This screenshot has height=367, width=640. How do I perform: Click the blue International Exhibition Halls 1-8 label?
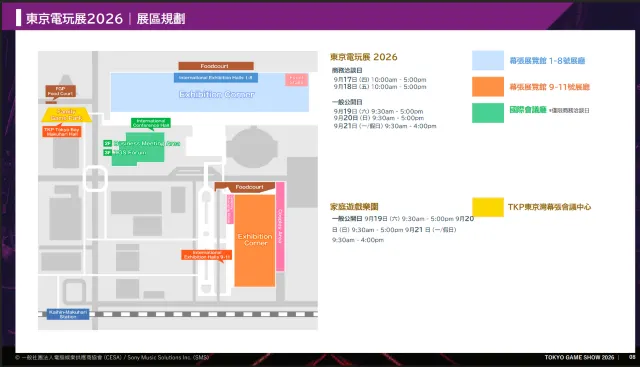point(216,78)
